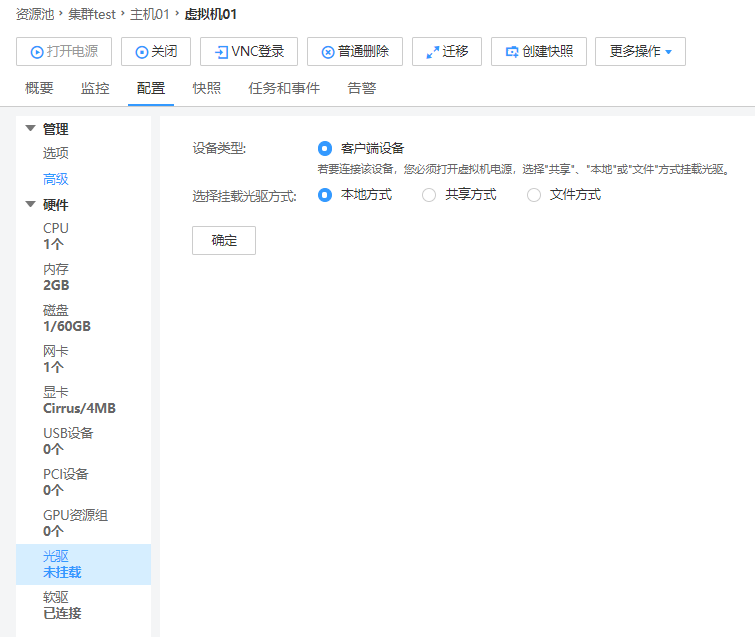Open the 快照 tab

click(x=207, y=88)
